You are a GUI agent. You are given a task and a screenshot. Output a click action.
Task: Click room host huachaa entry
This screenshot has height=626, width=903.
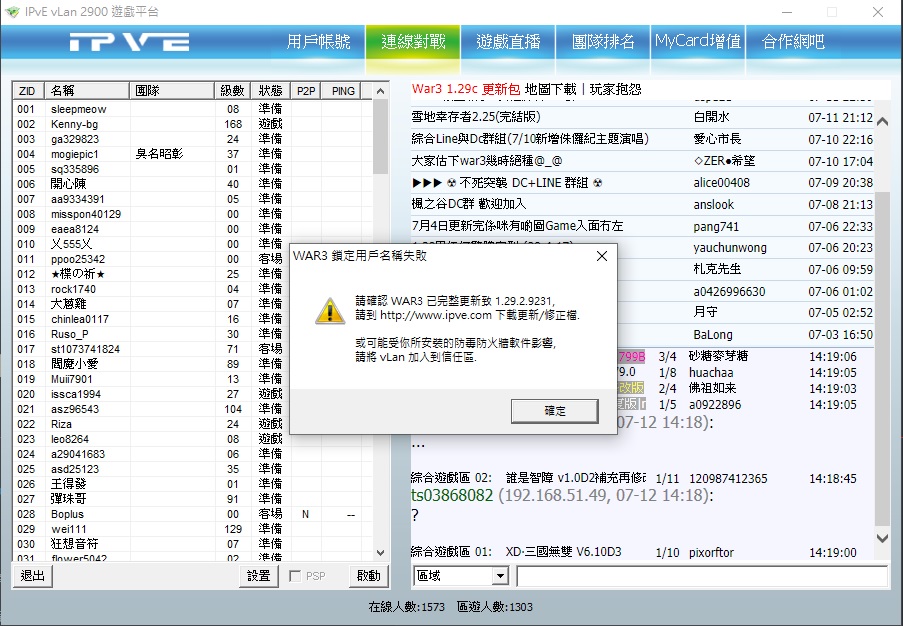click(711, 373)
